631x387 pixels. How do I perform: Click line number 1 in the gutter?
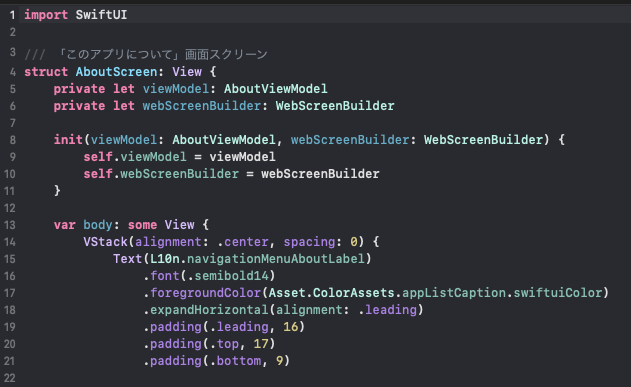(12, 15)
